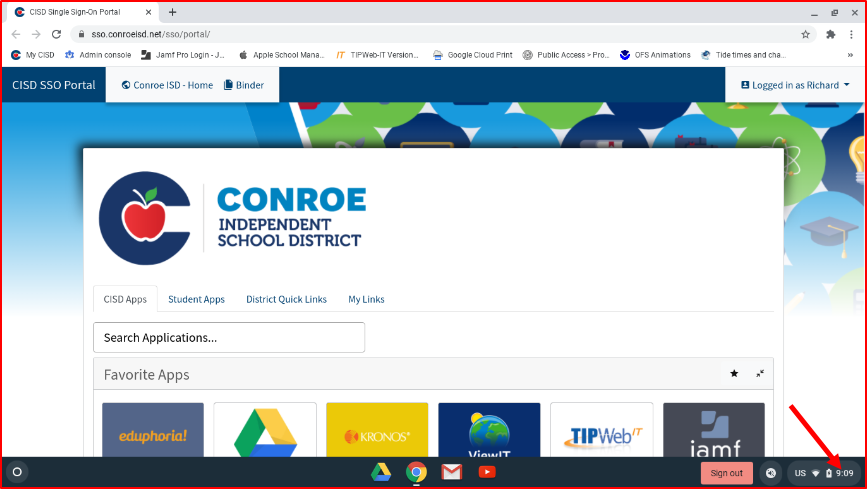Screen dimensions: 867x489
Task: Click the Sign out button
Action: tap(726, 473)
